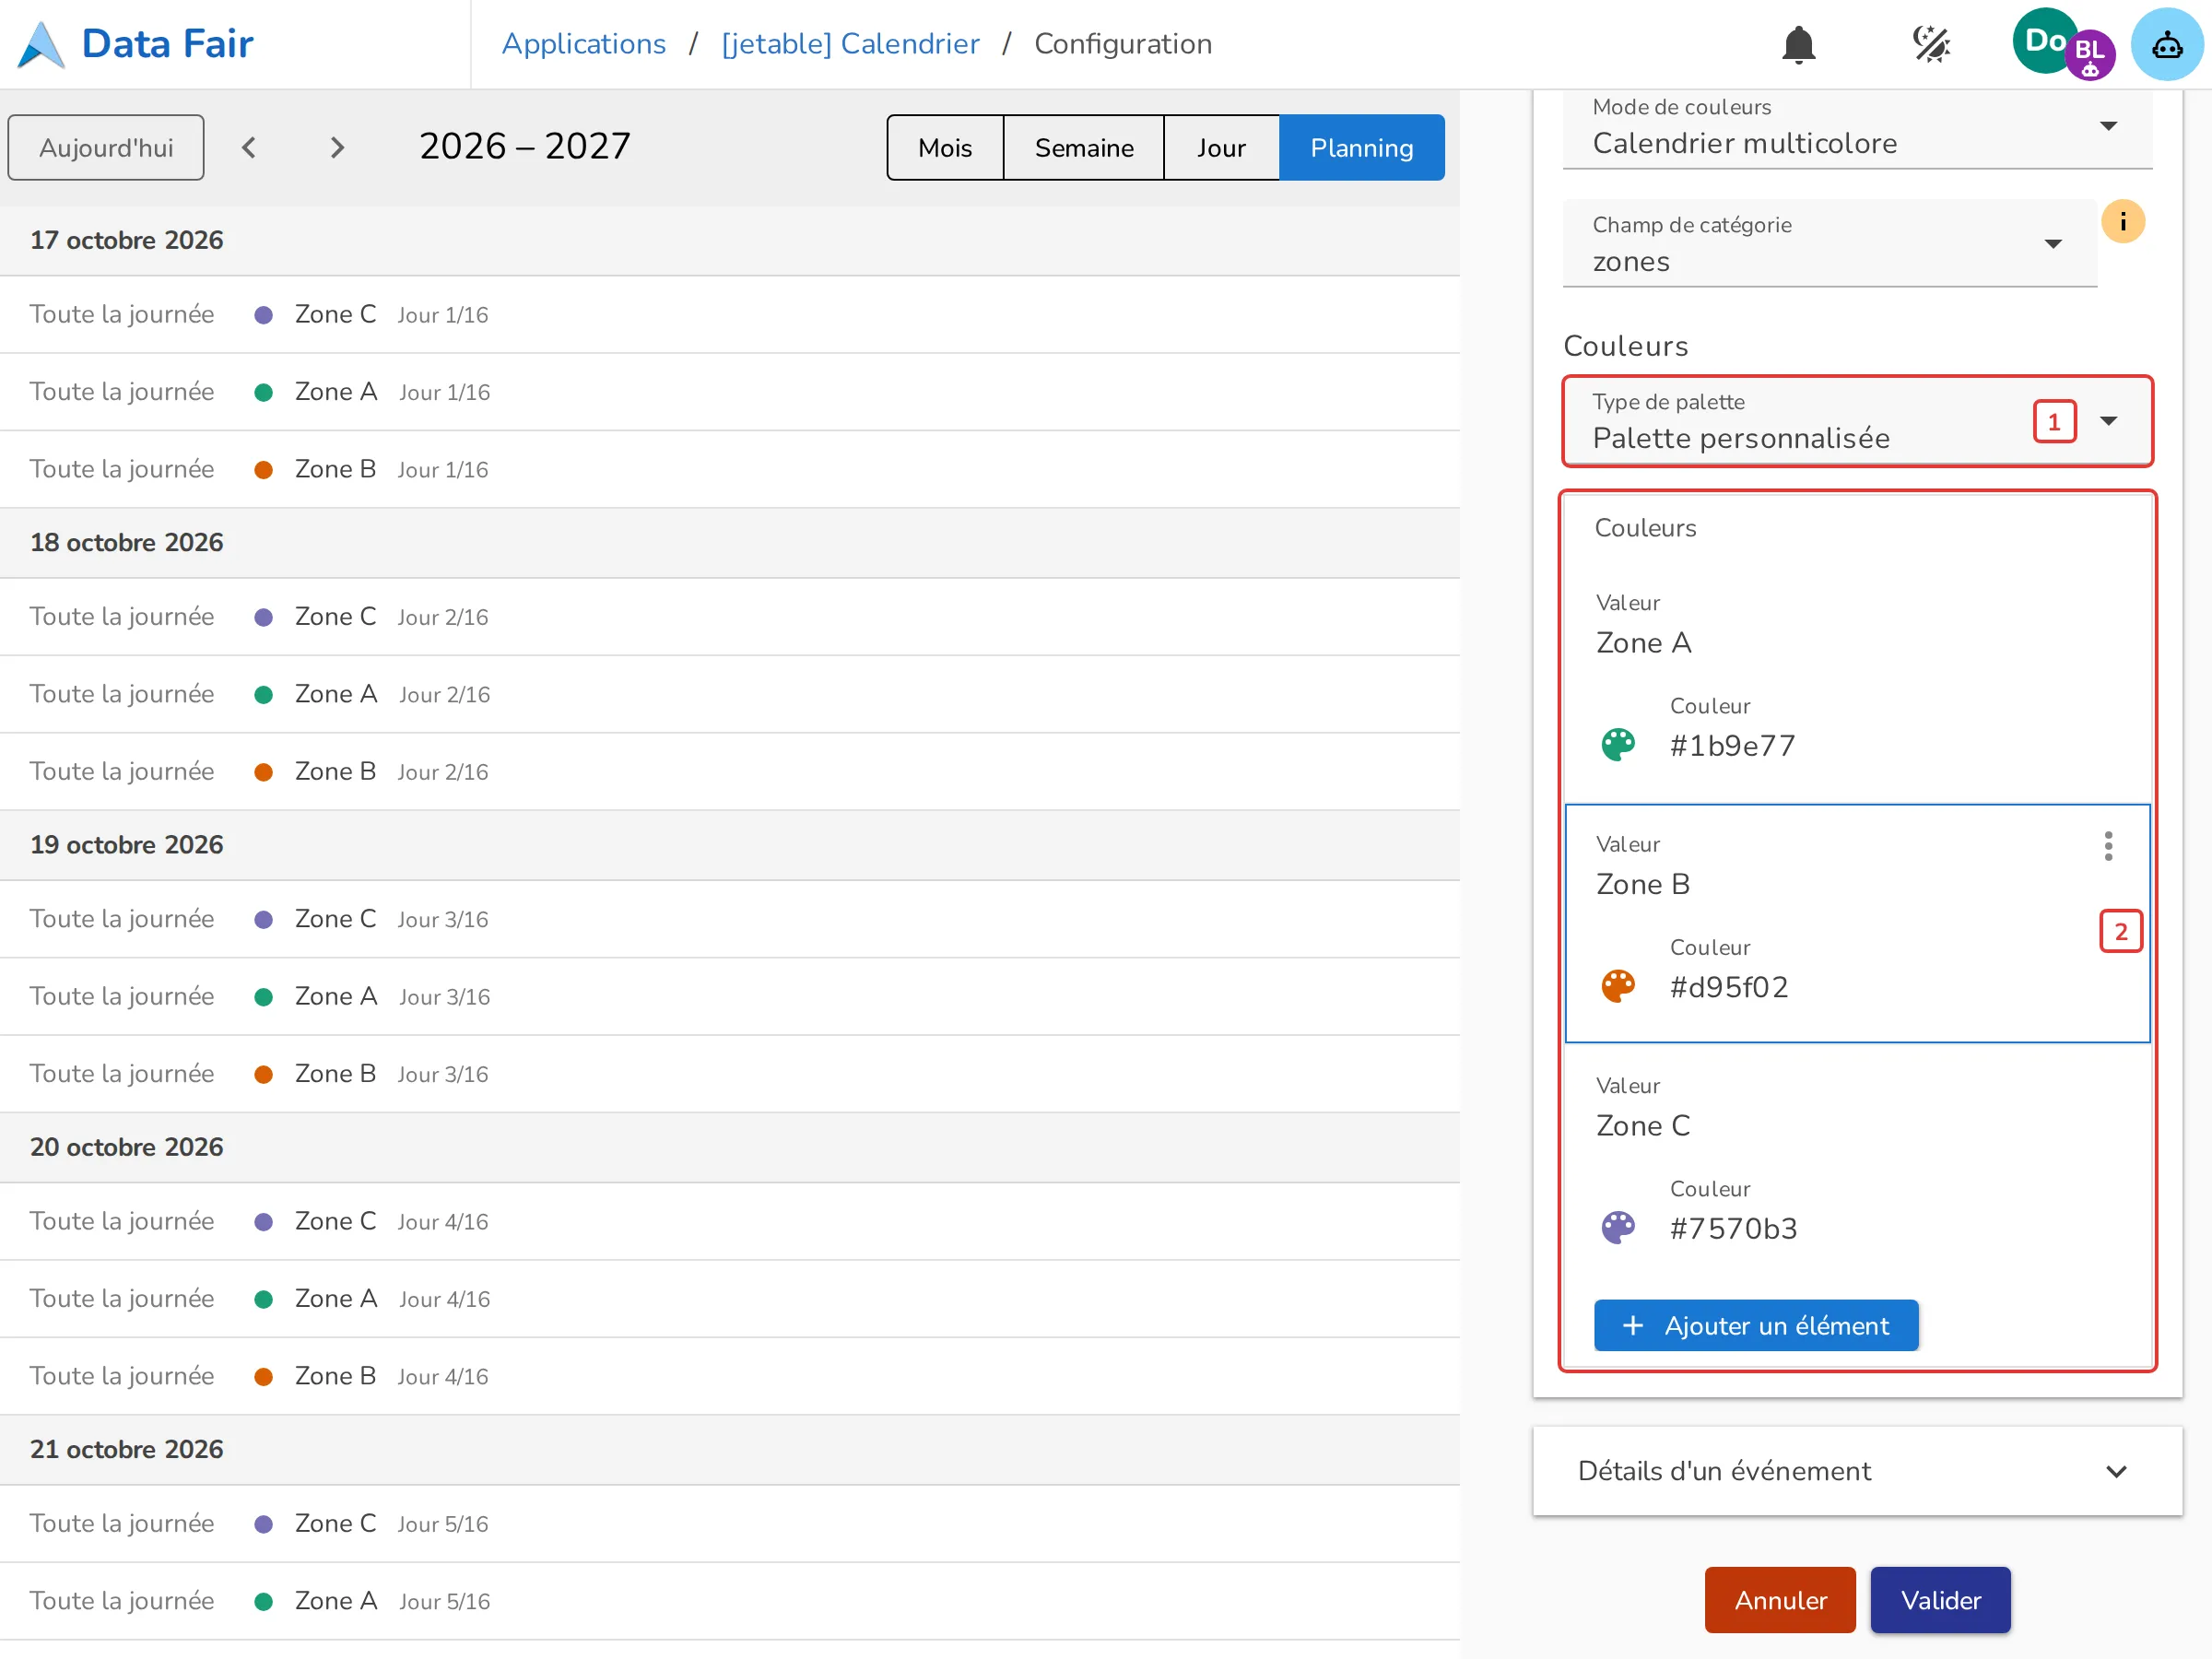
Task: Show info about Champ de catégorie
Action: point(2122,221)
